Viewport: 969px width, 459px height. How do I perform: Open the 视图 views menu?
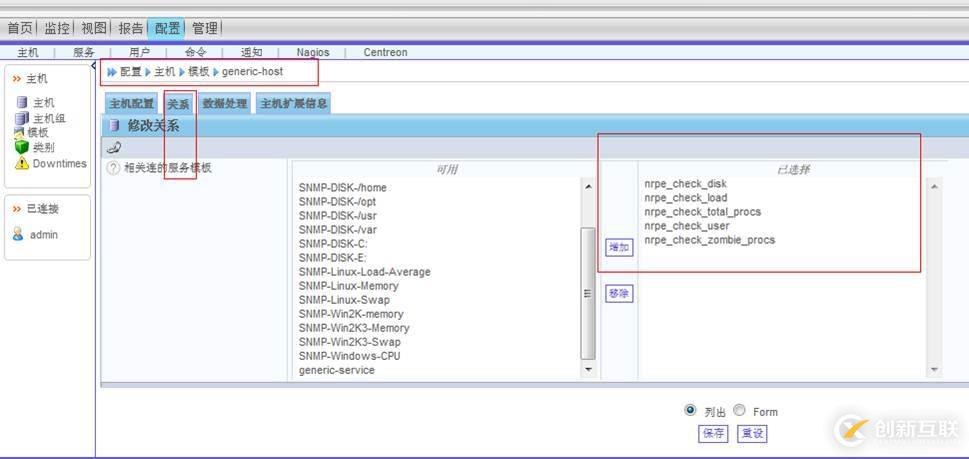point(94,28)
